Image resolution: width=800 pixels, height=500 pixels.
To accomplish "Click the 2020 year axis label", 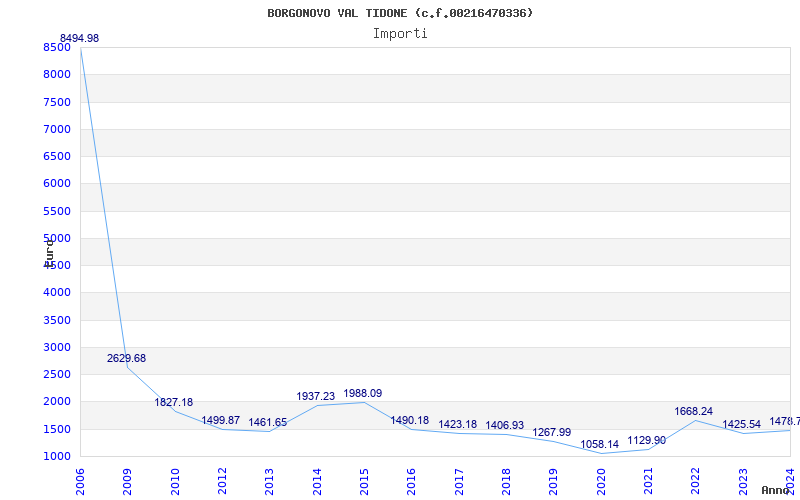I will click(x=602, y=480).
